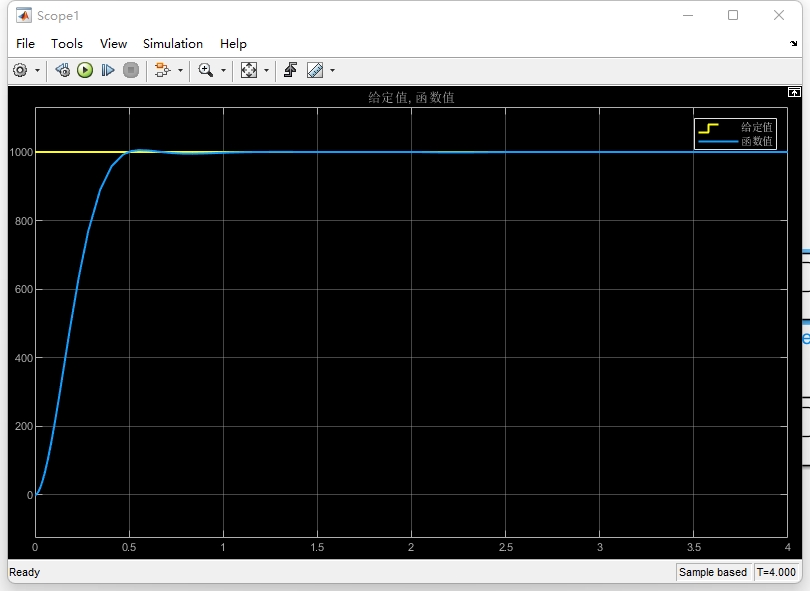
Task: Click the Step Back button
Action: [x=63, y=70]
